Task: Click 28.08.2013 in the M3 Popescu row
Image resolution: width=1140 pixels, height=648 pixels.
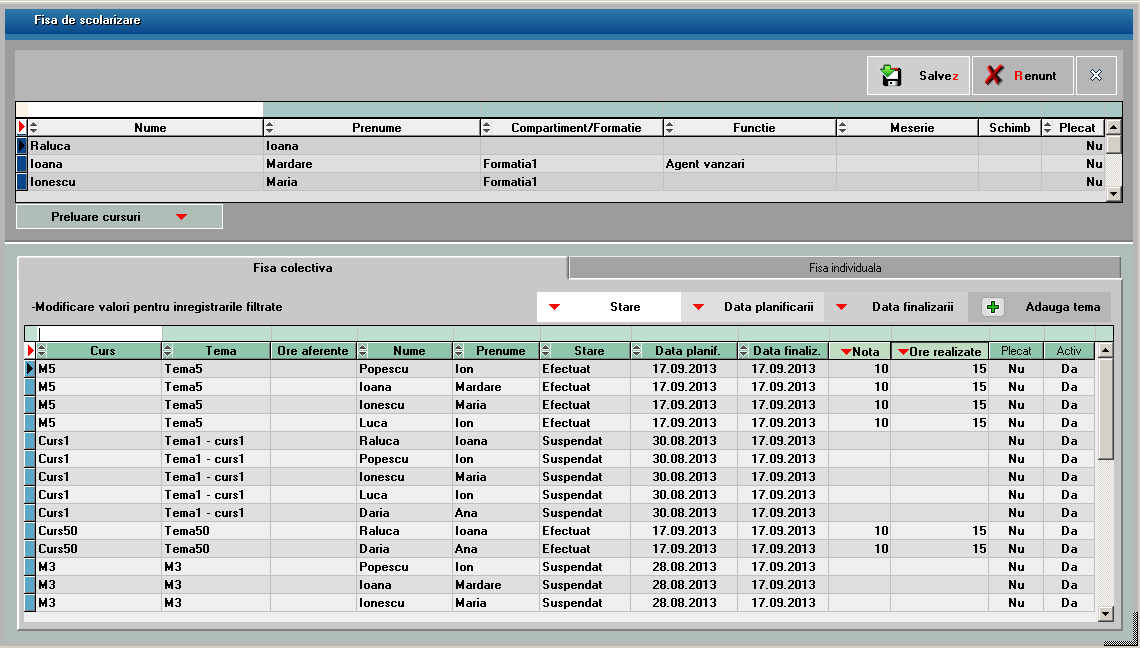Action: pos(684,567)
